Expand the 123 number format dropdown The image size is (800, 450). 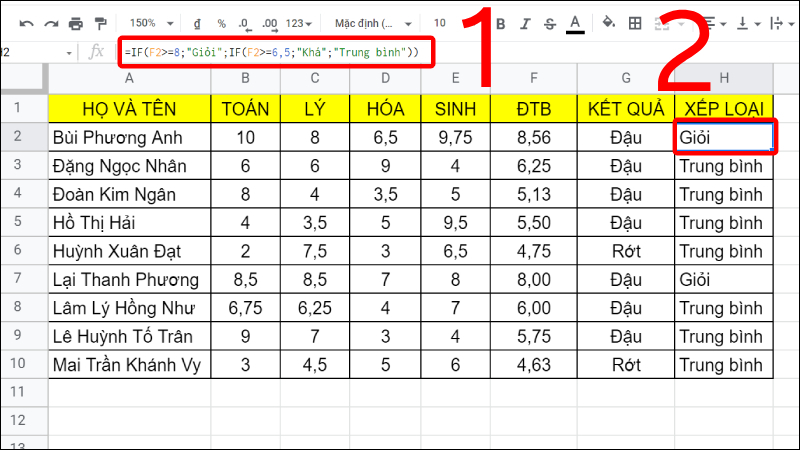pyautogui.click(x=300, y=22)
